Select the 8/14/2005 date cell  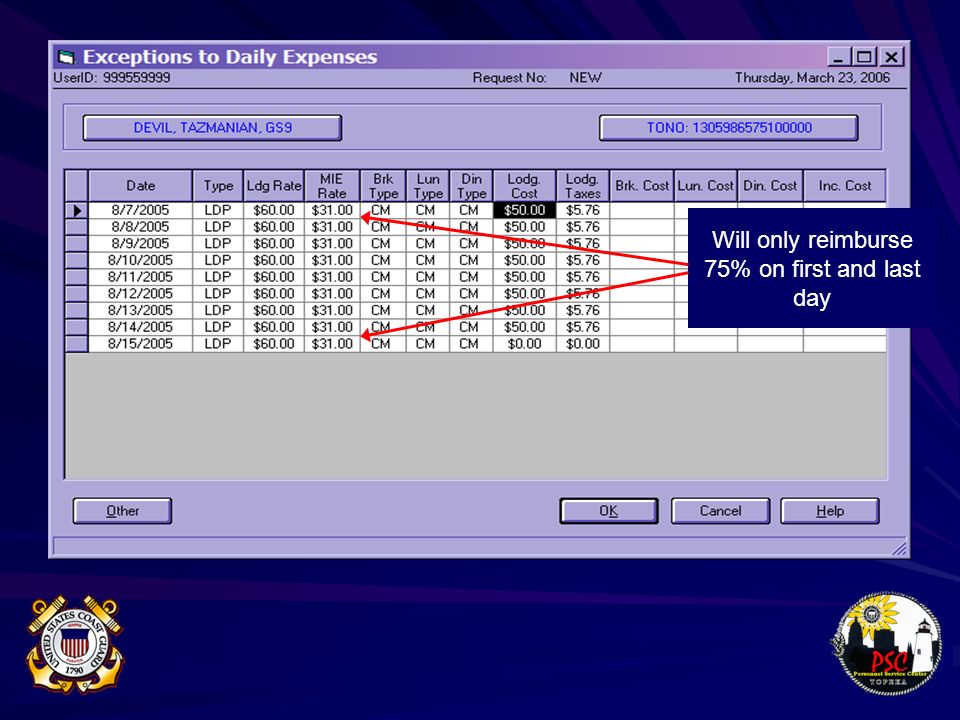[x=140, y=327]
